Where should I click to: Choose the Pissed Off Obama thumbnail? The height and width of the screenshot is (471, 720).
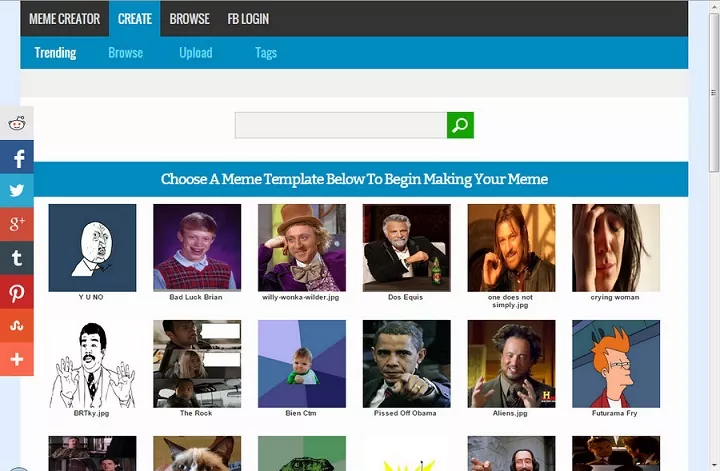coord(406,364)
